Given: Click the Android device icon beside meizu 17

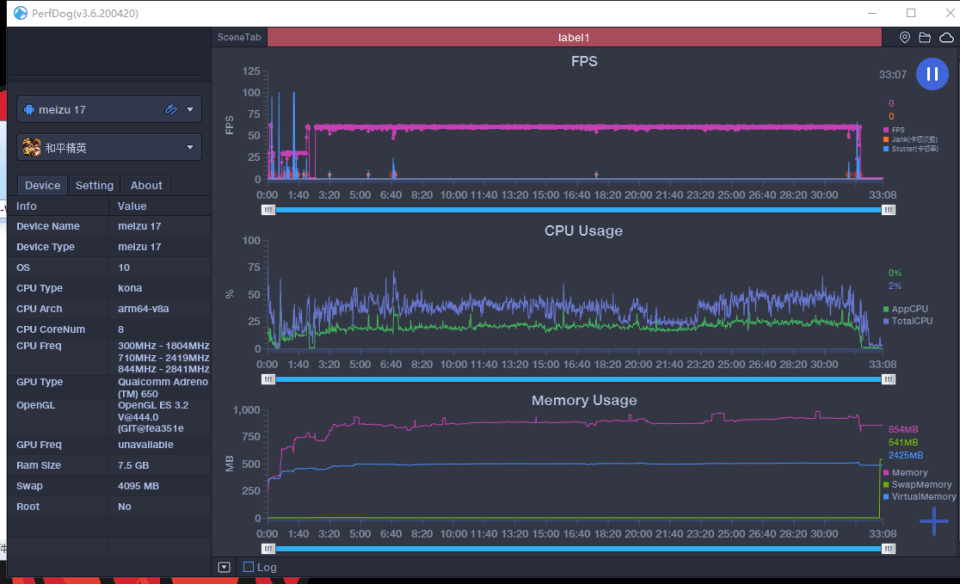Looking at the screenshot, I should tap(29, 110).
